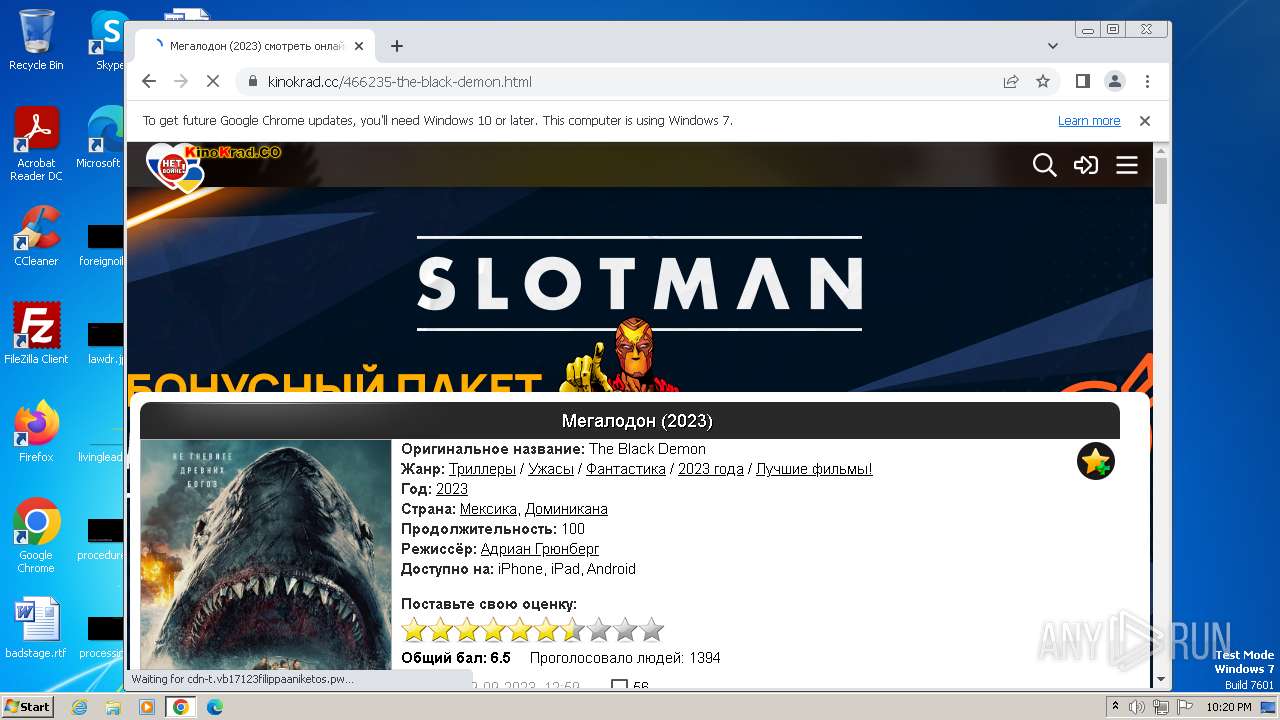1280x720 pixels.
Task: Open Edge from the taskbar
Action: pyautogui.click(x=214, y=707)
